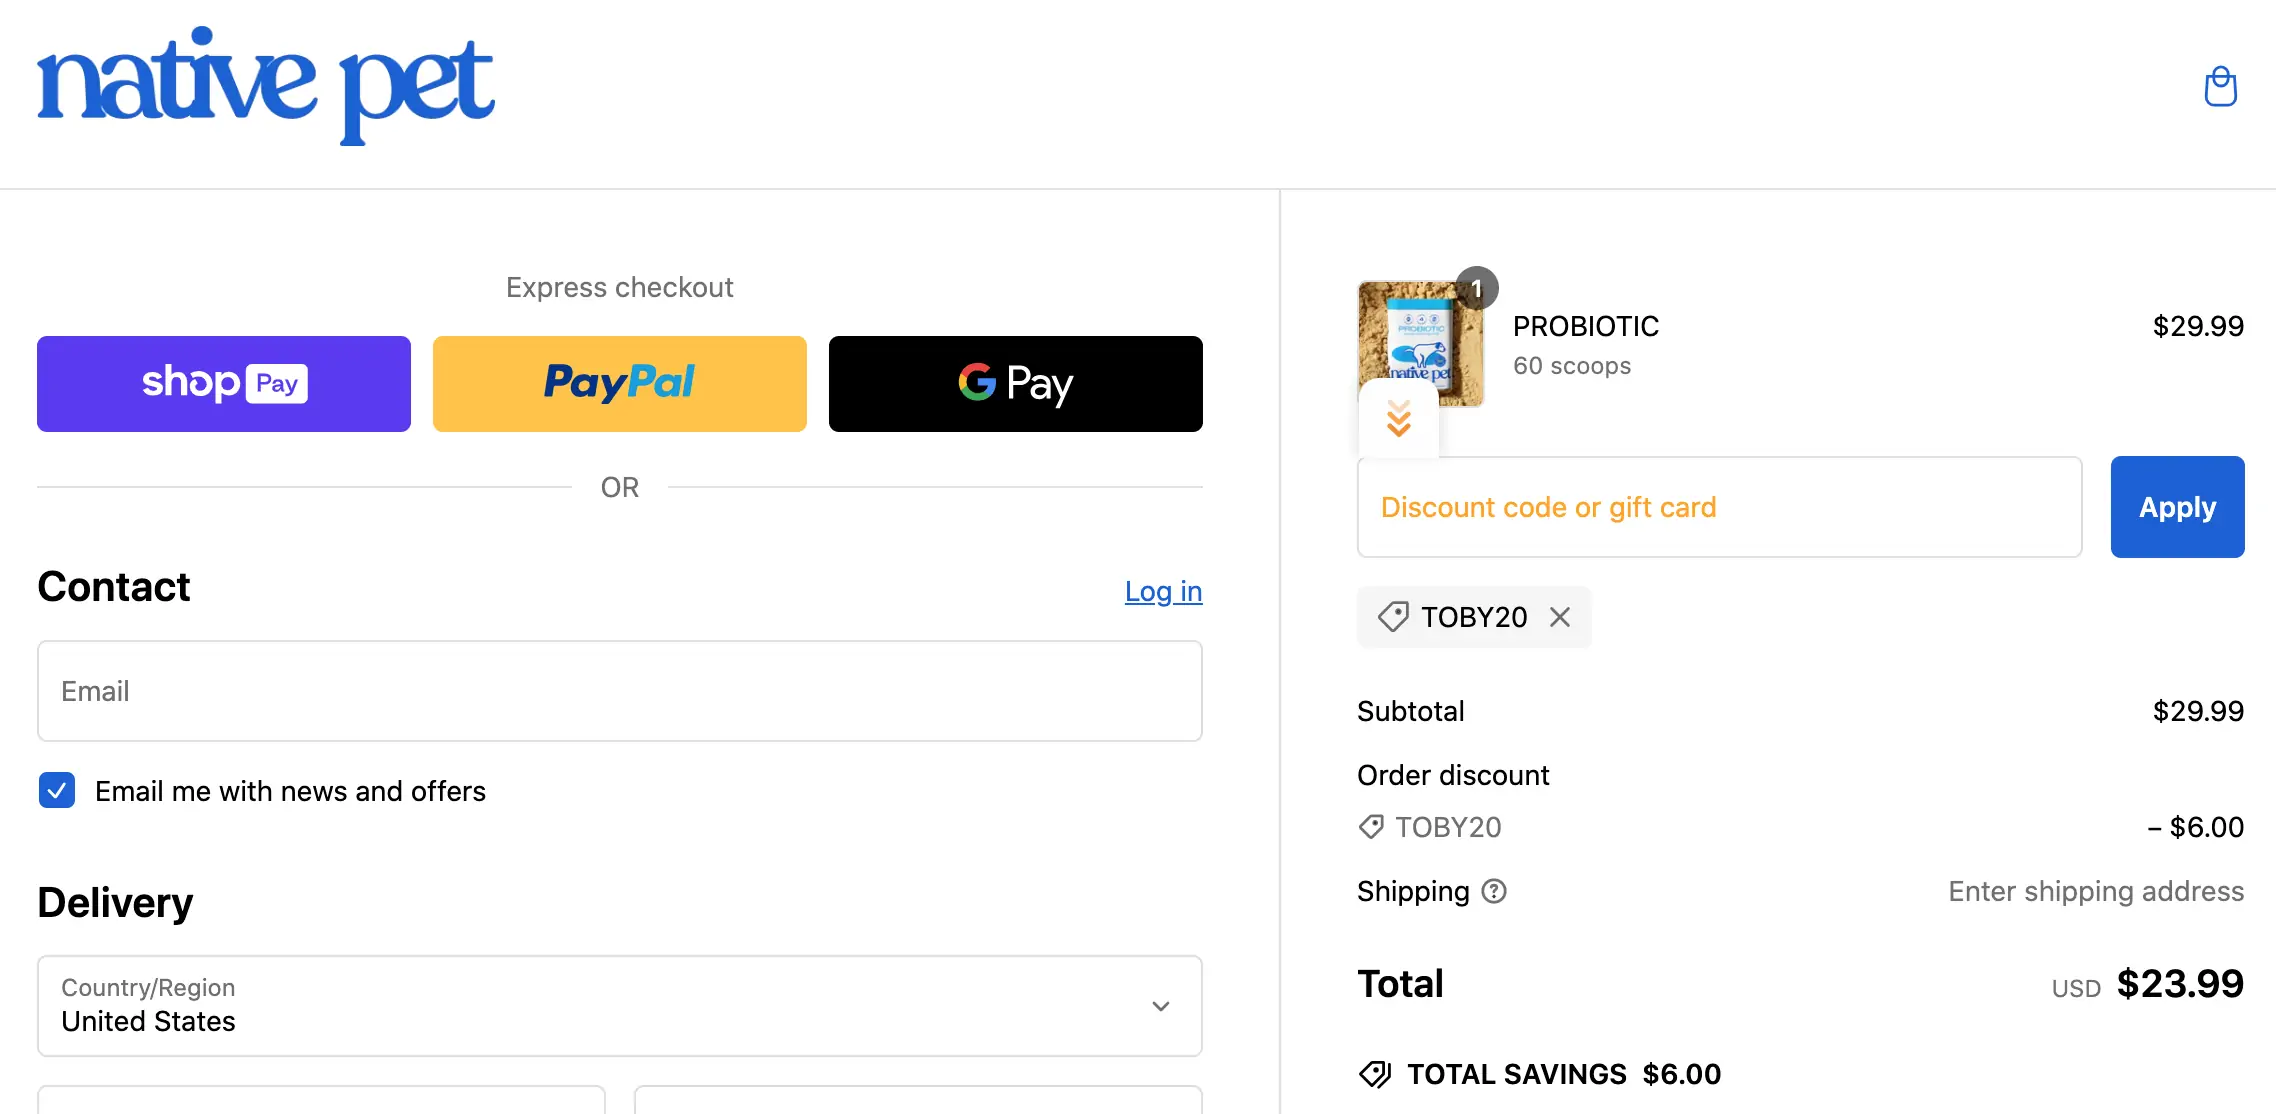Click the Probiotic product thumbnail
The height and width of the screenshot is (1114, 2276).
pos(1421,335)
